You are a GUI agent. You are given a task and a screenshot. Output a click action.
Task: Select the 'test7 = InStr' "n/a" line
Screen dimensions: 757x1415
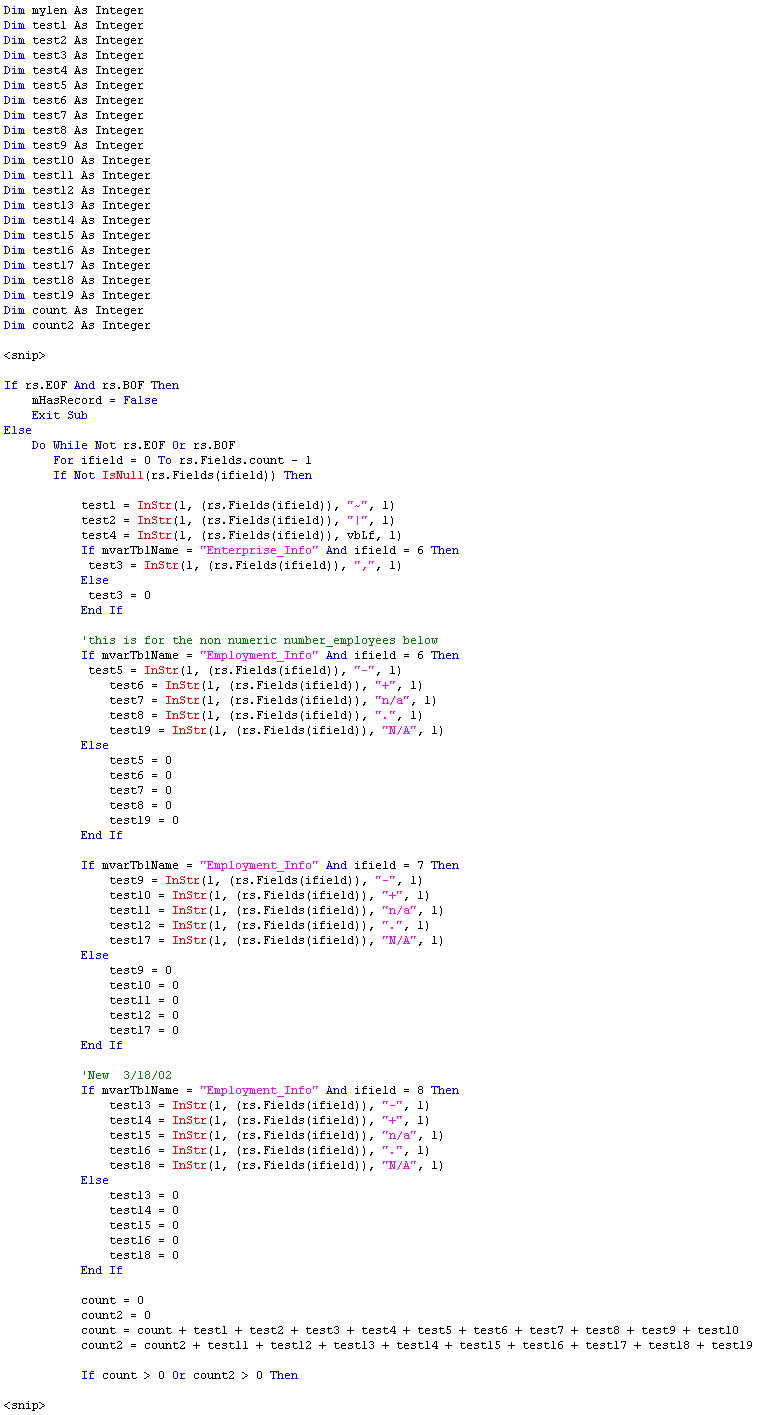point(273,700)
